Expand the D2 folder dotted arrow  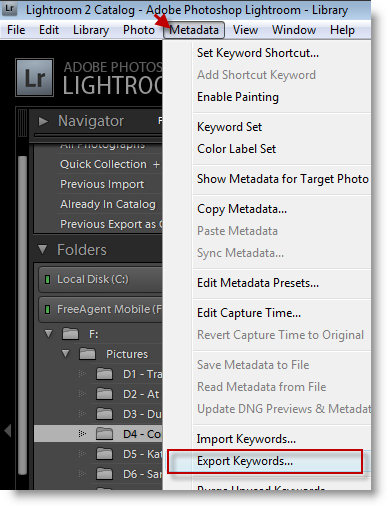(x=82, y=394)
